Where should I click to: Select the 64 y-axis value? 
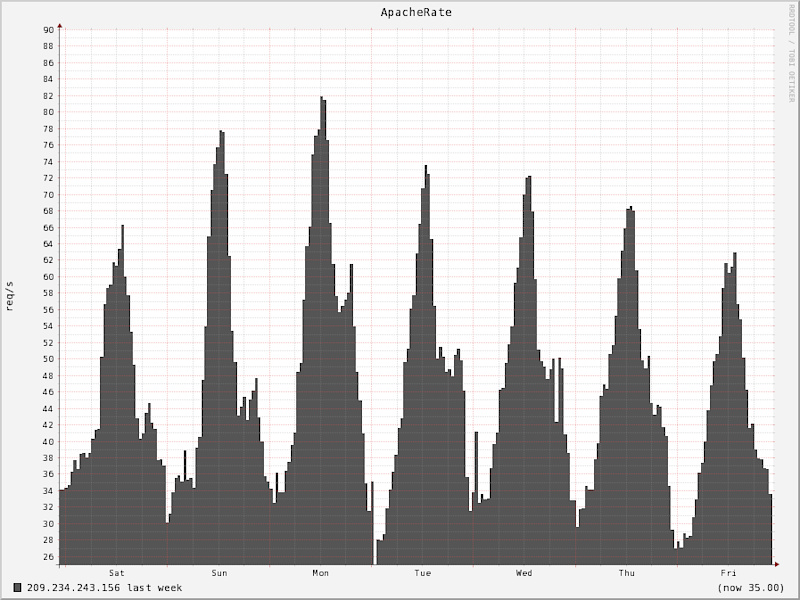coord(48,244)
